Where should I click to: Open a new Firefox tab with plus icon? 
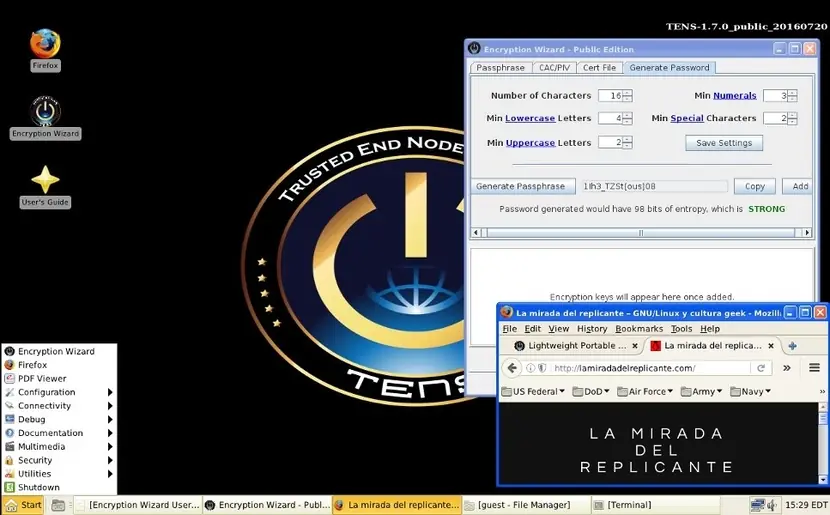792,346
